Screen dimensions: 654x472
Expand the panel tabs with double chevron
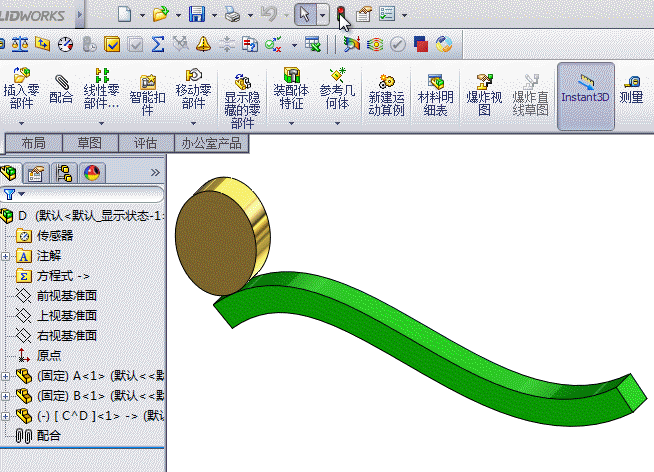[155, 173]
